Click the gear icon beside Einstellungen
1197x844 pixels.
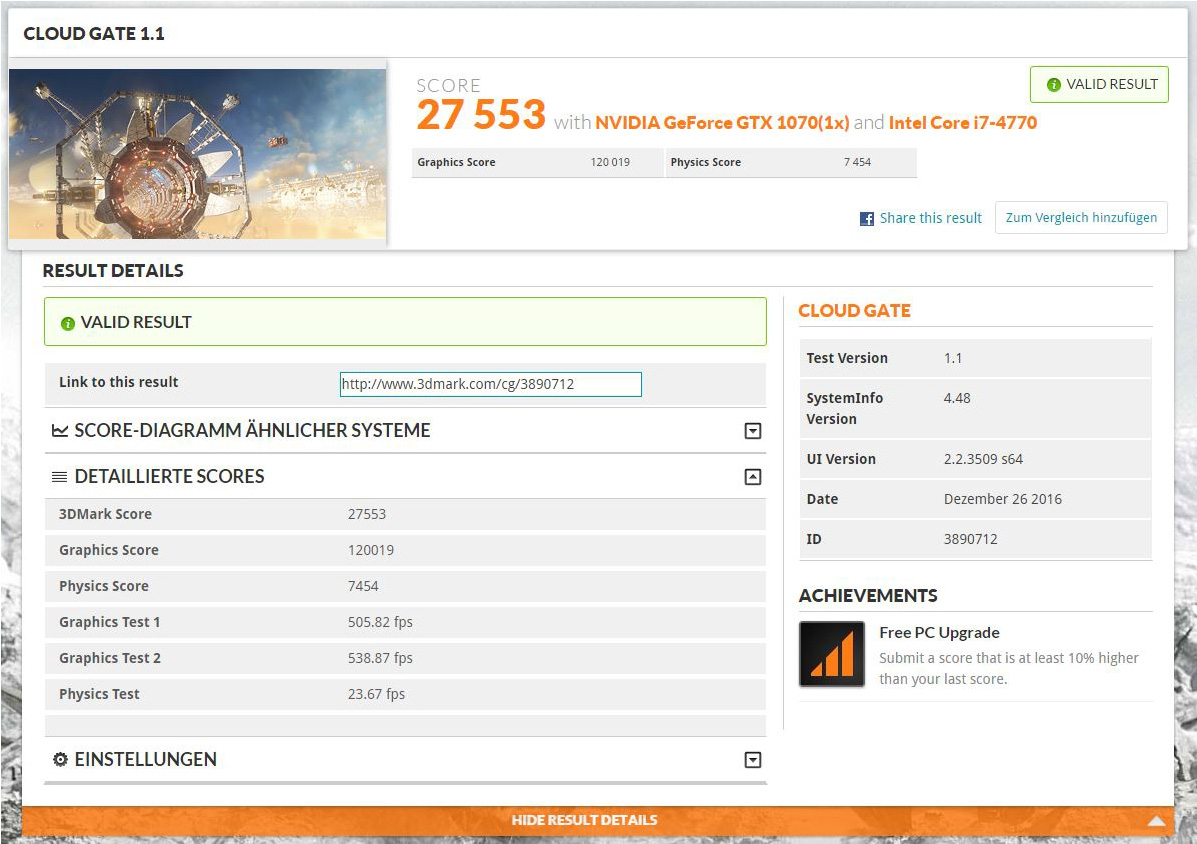(x=60, y=760)
